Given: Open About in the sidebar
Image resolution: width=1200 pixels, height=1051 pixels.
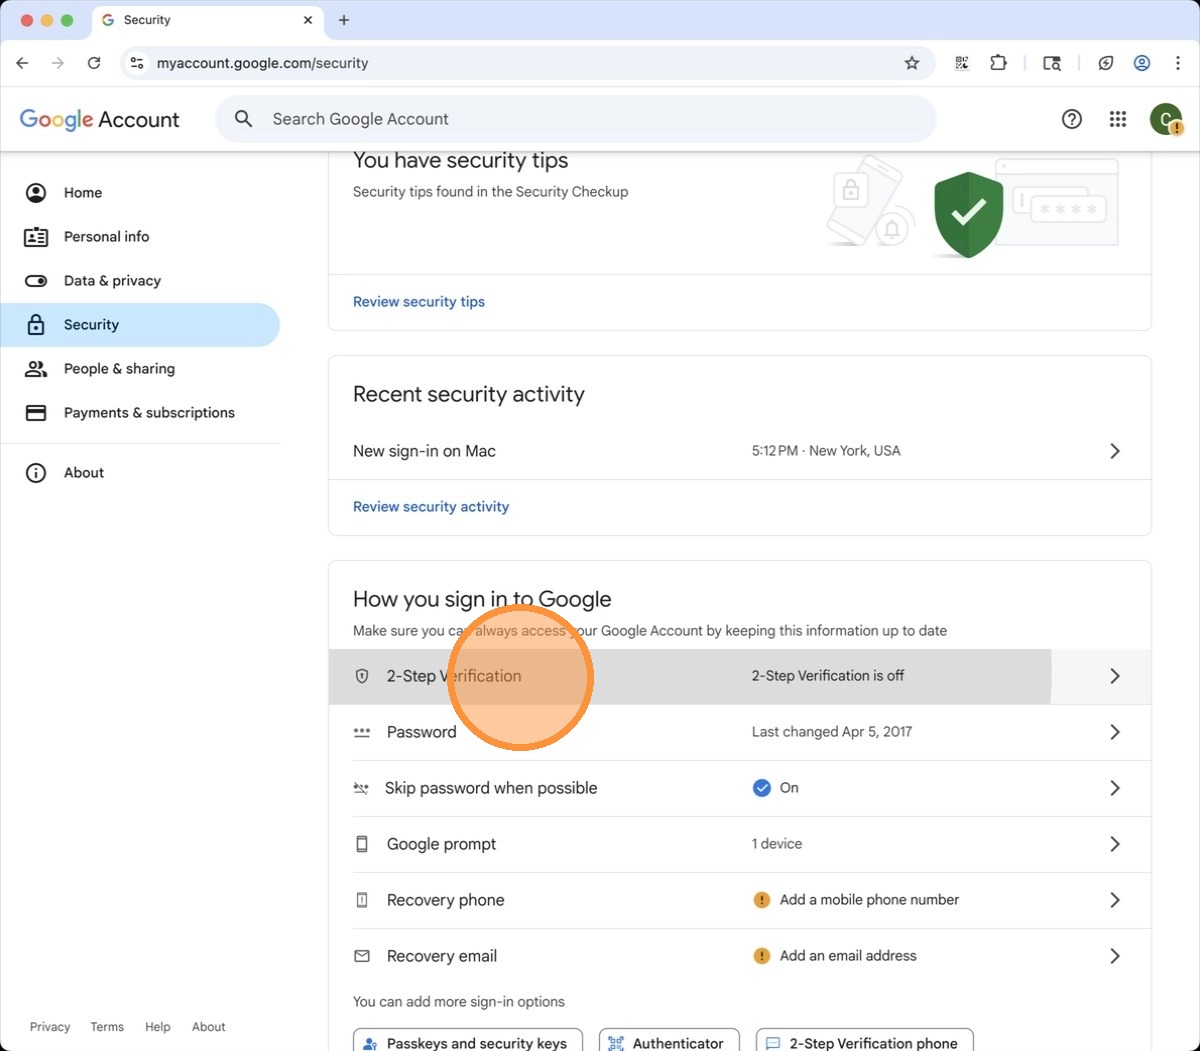Looking at the screenshot, I should coord(140,473).
